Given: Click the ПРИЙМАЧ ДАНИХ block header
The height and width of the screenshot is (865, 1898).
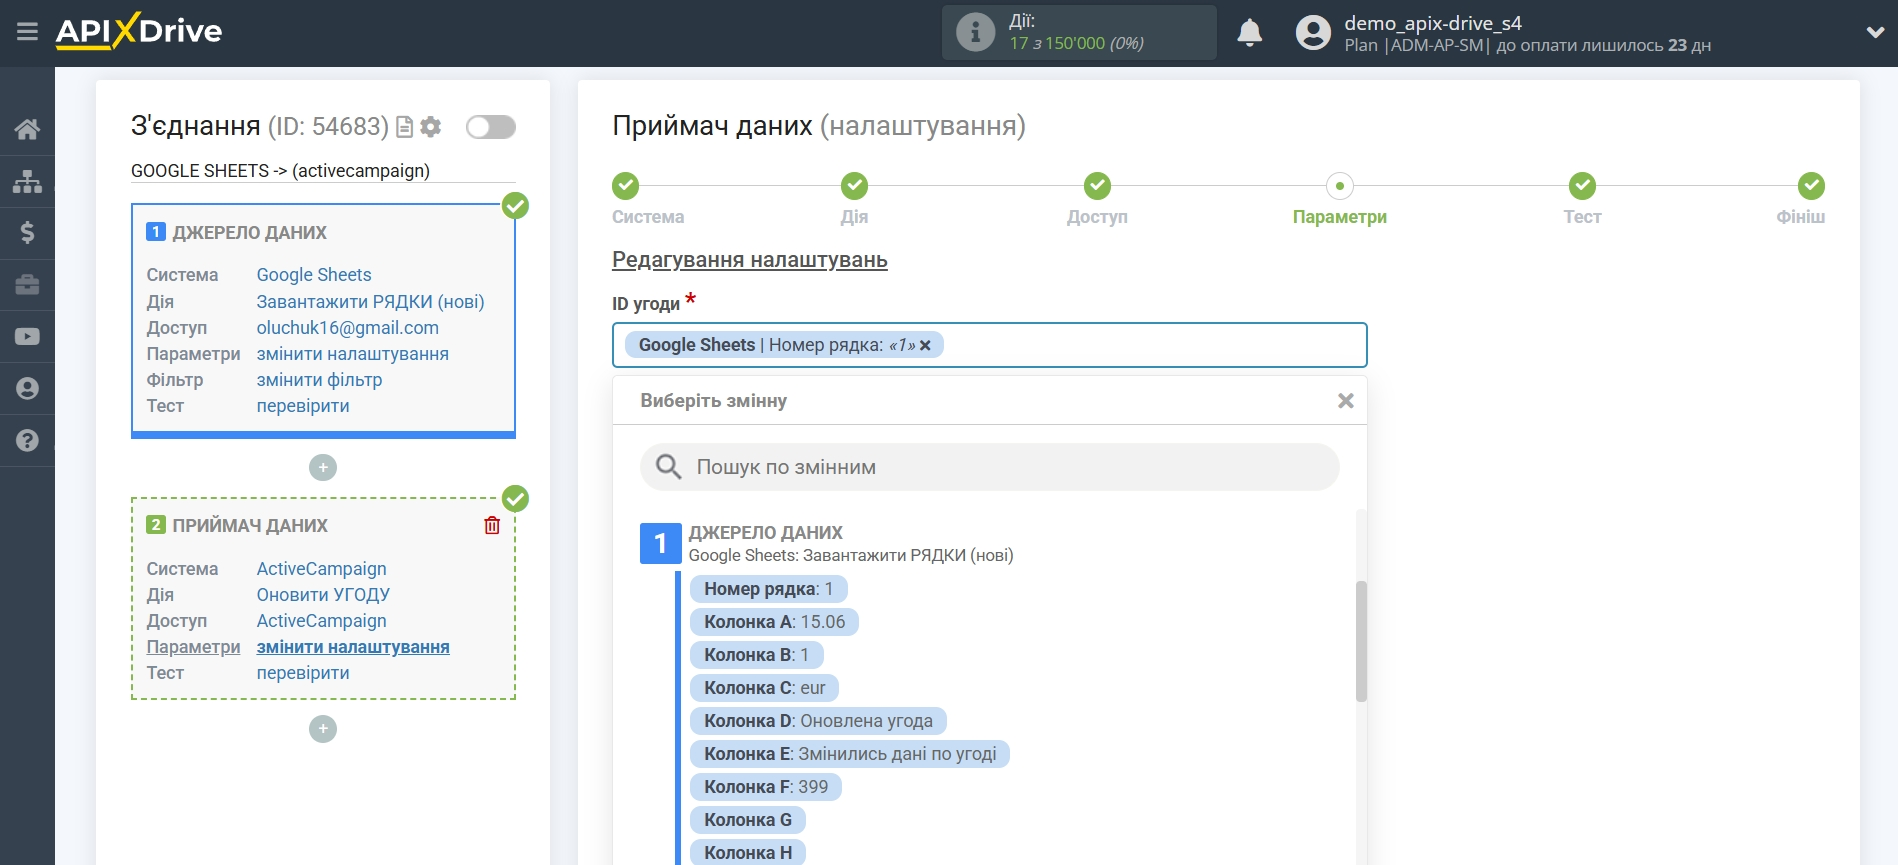Looking at the screenshot, I should pyautogui.click(x=250, y=525).
